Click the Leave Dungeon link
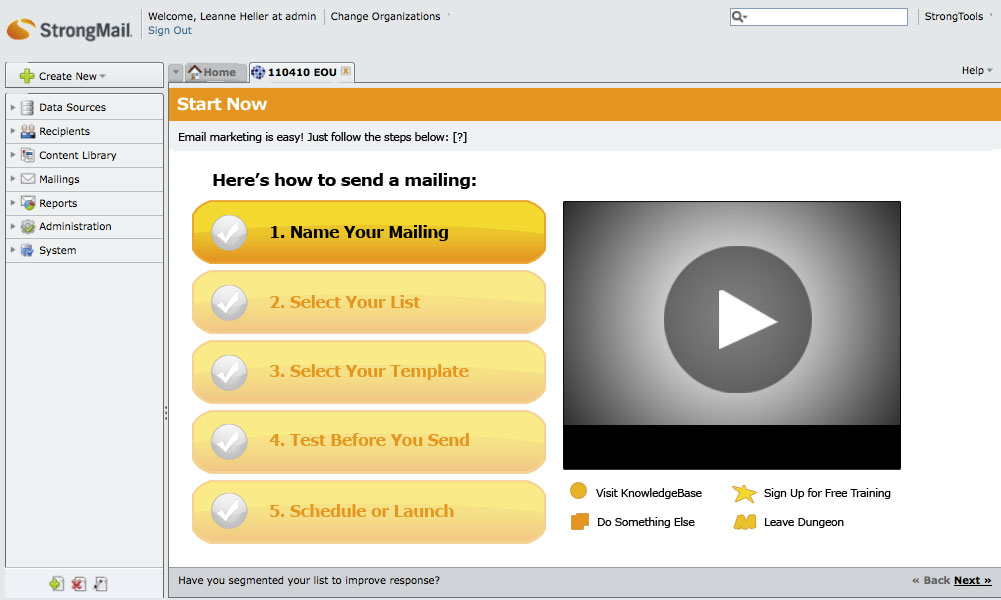1001x600 pixels. (804, 522)
